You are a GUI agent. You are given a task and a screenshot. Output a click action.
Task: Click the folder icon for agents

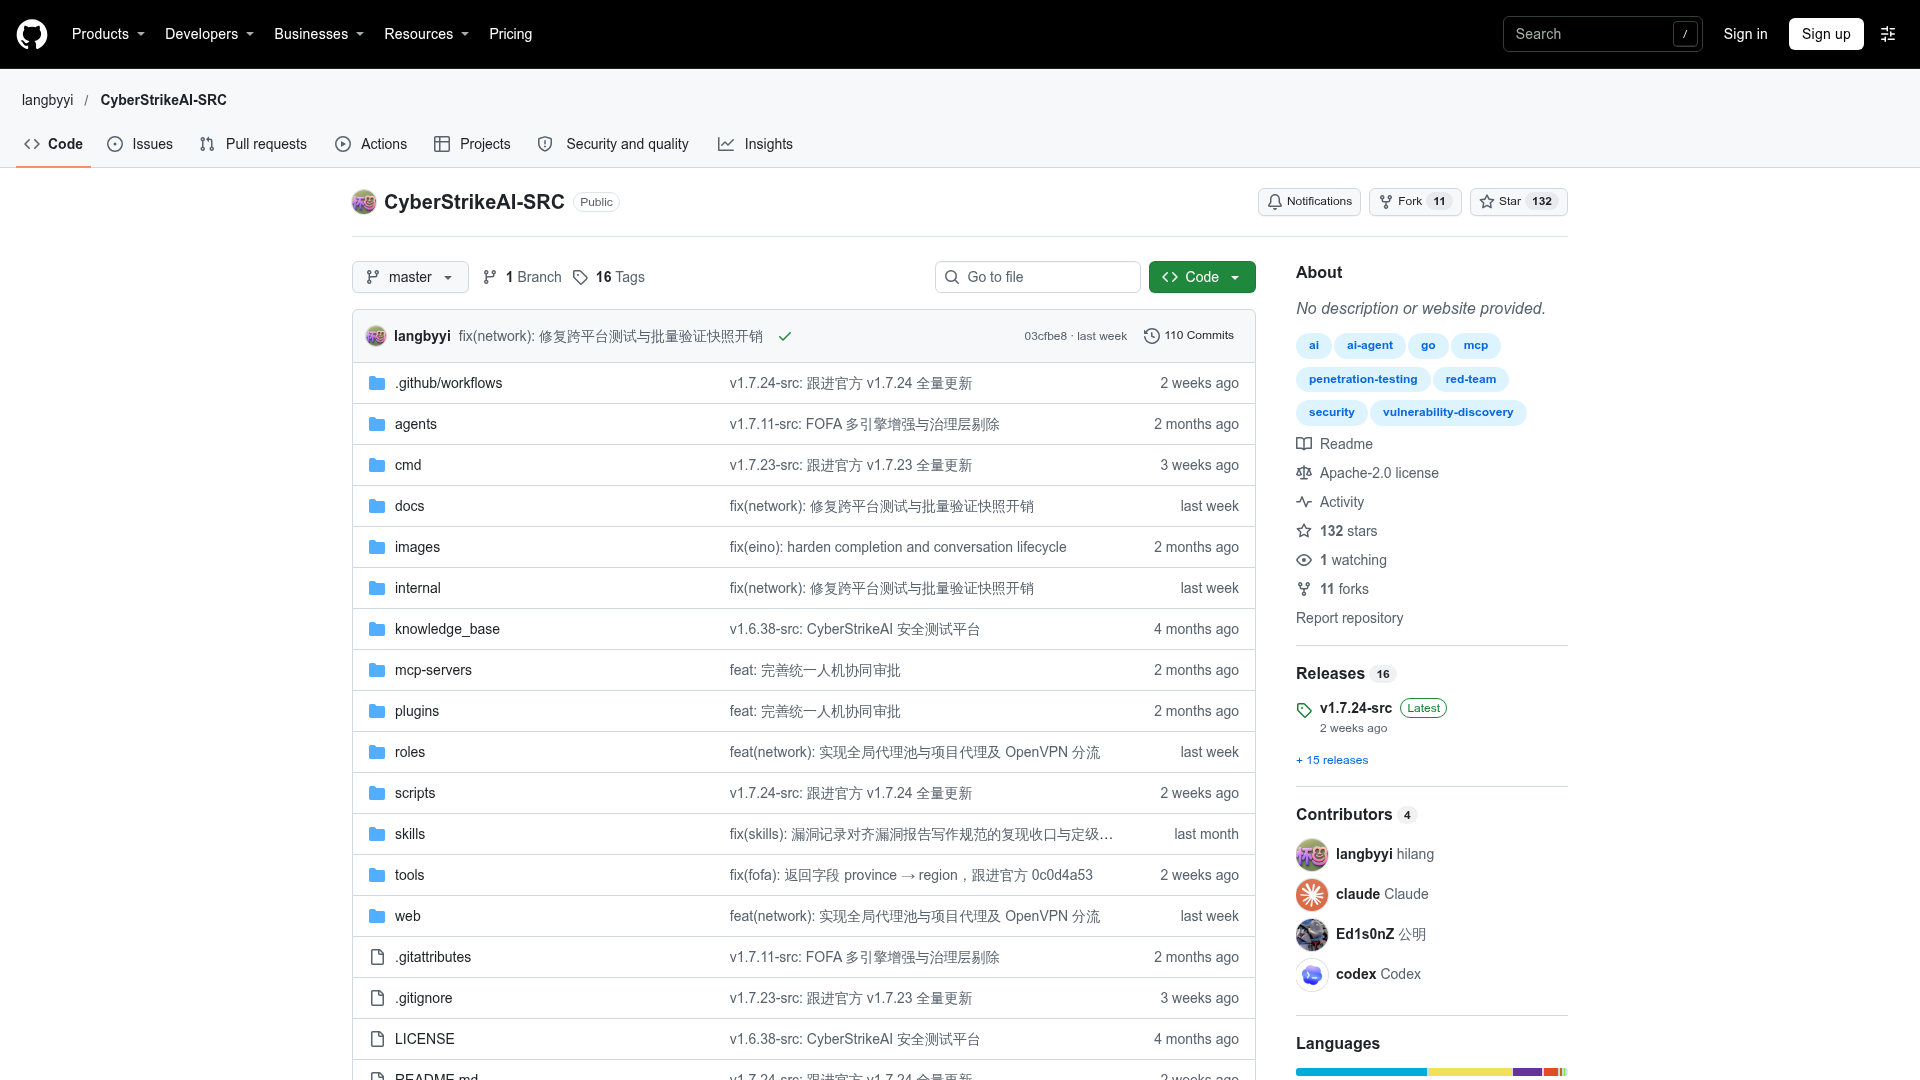point(377,424)
